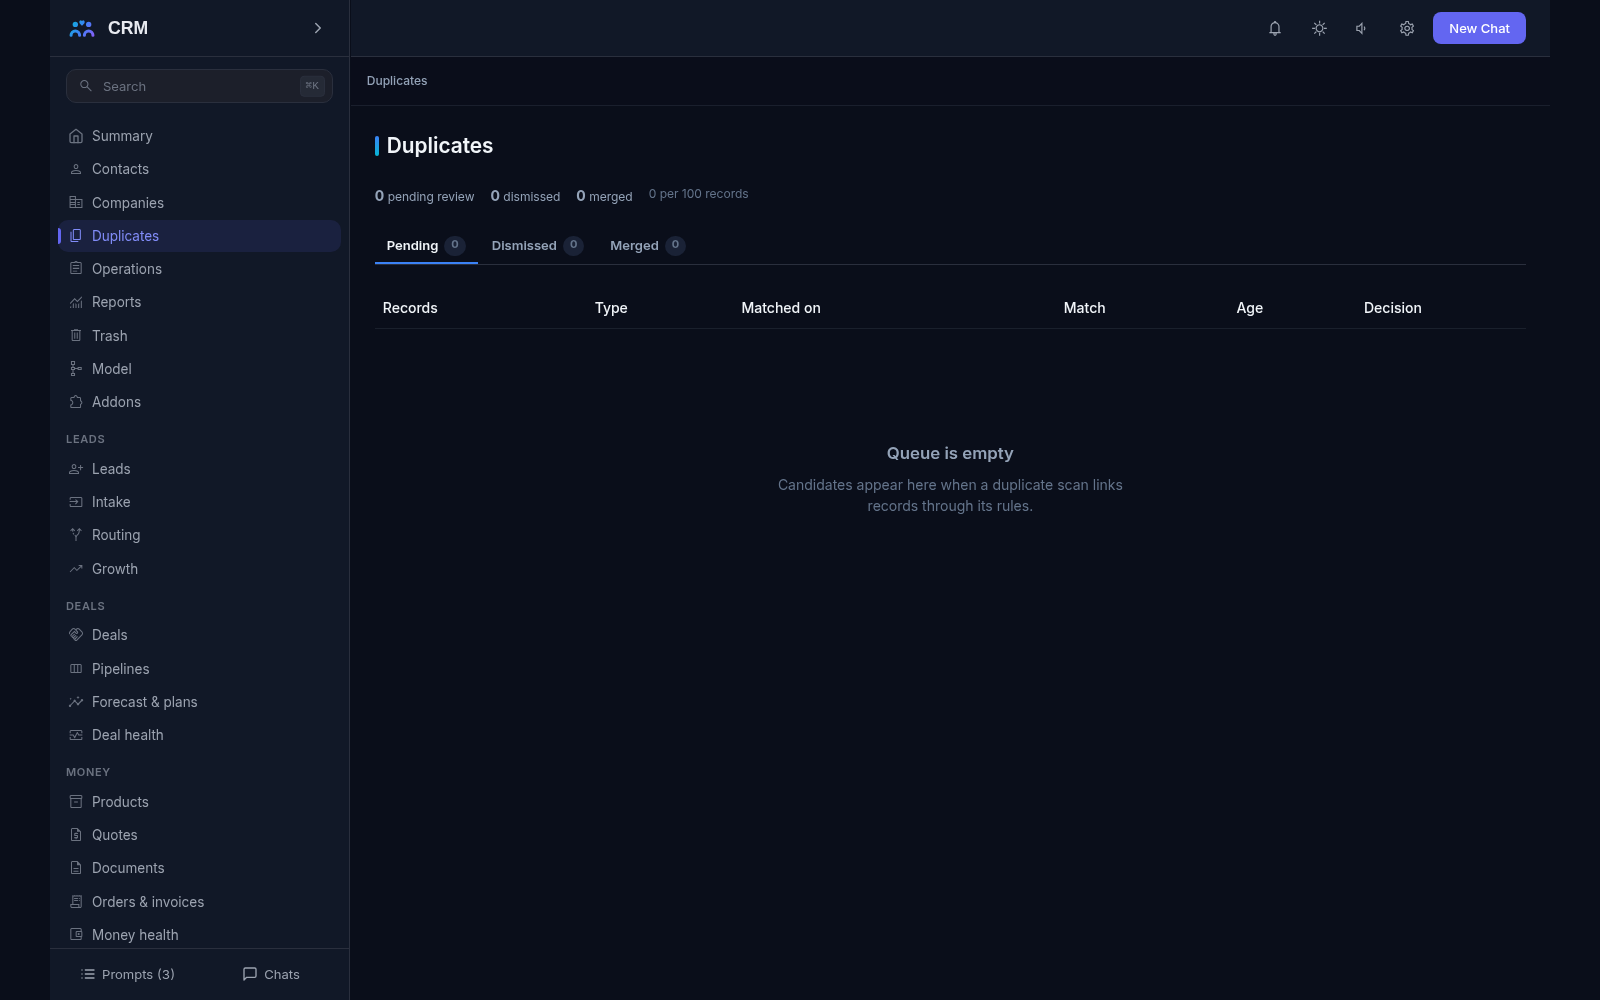Open Pipelines via columns icon

click(76, 669)
